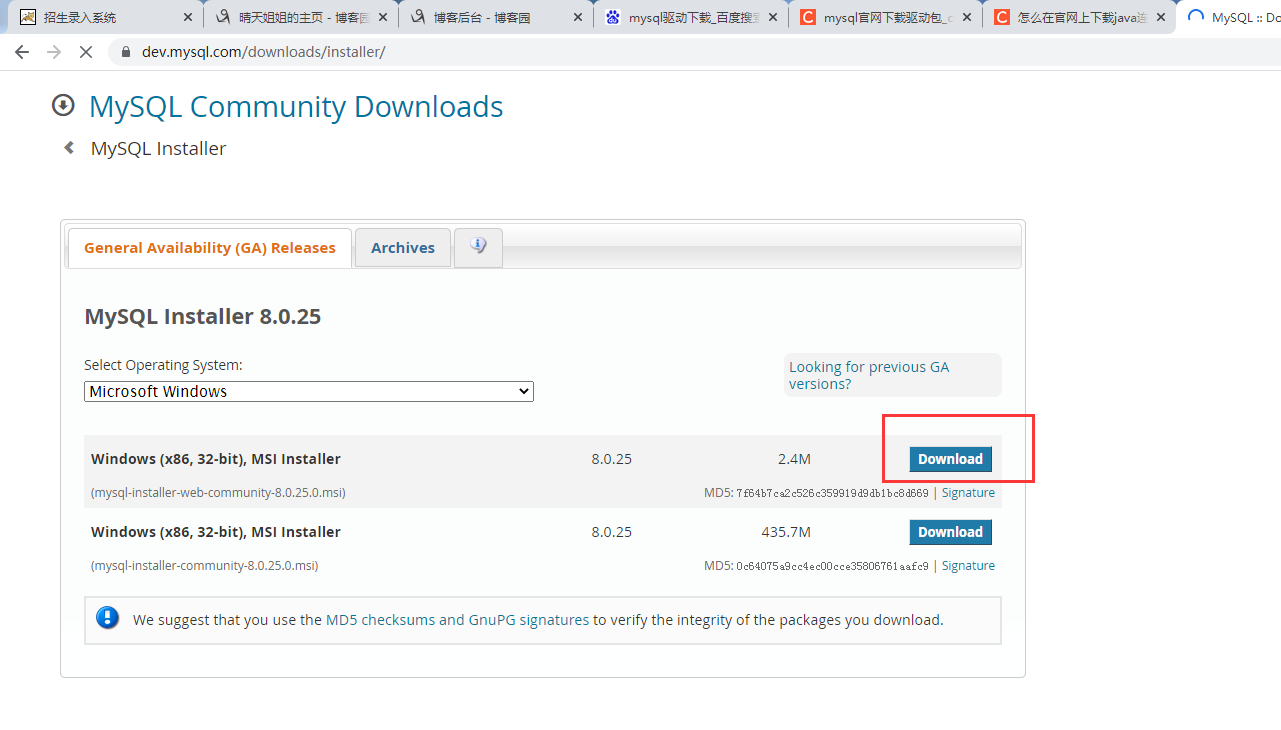This screenshot has height=730, width=1281.
Task: Select General Availability (GA) Releases tab
Action: [x=210, y=248]
